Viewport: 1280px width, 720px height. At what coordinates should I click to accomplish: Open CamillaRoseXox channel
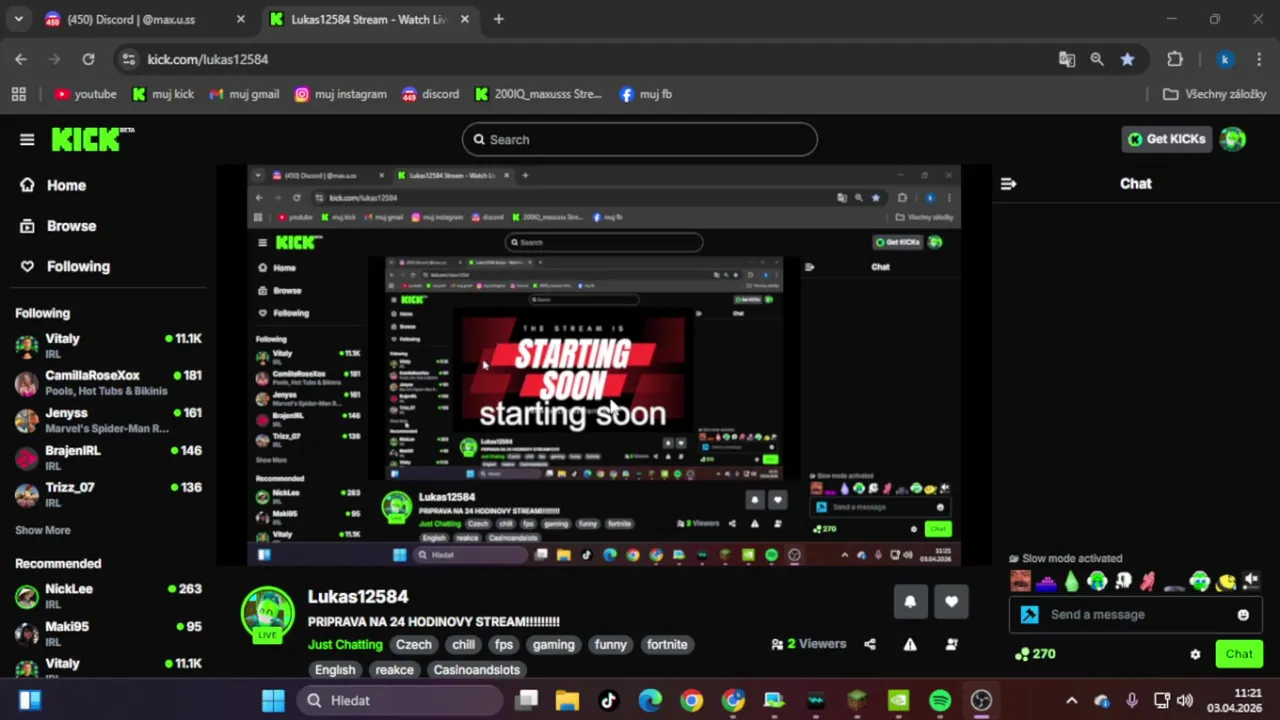click(108, 382)
